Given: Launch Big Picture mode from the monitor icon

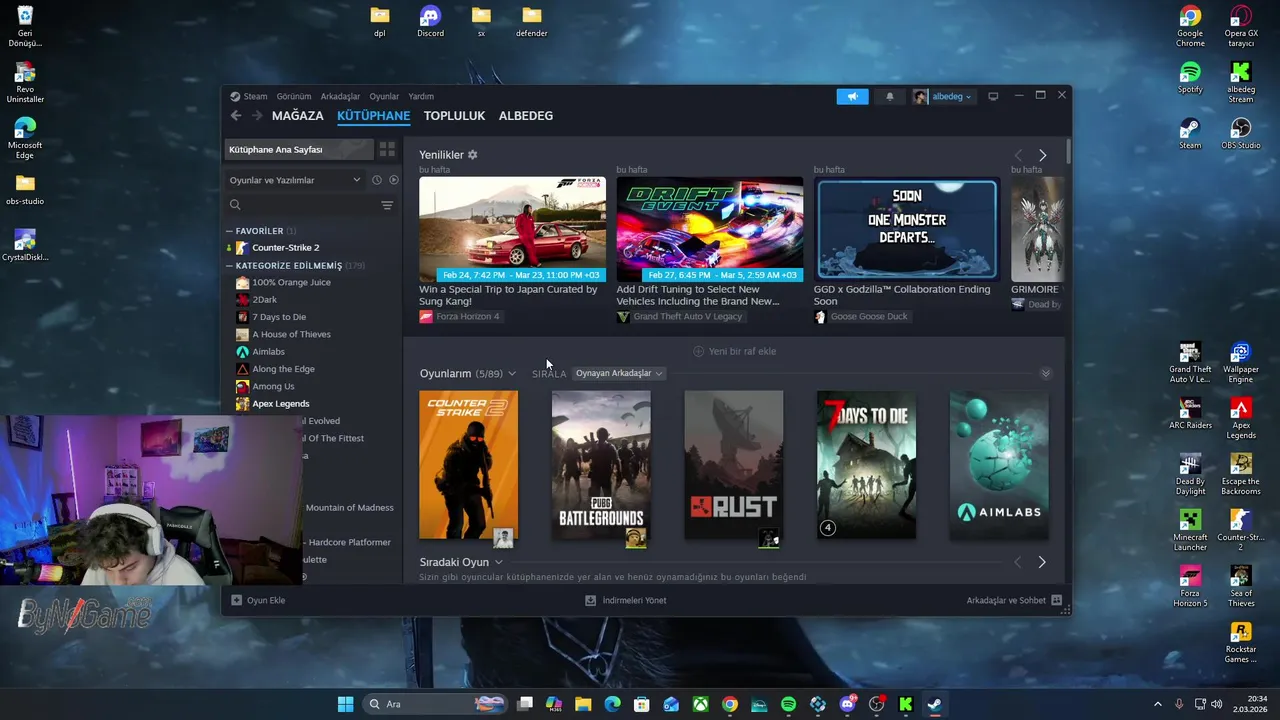Looking at the screenshot, I should 993,96.
